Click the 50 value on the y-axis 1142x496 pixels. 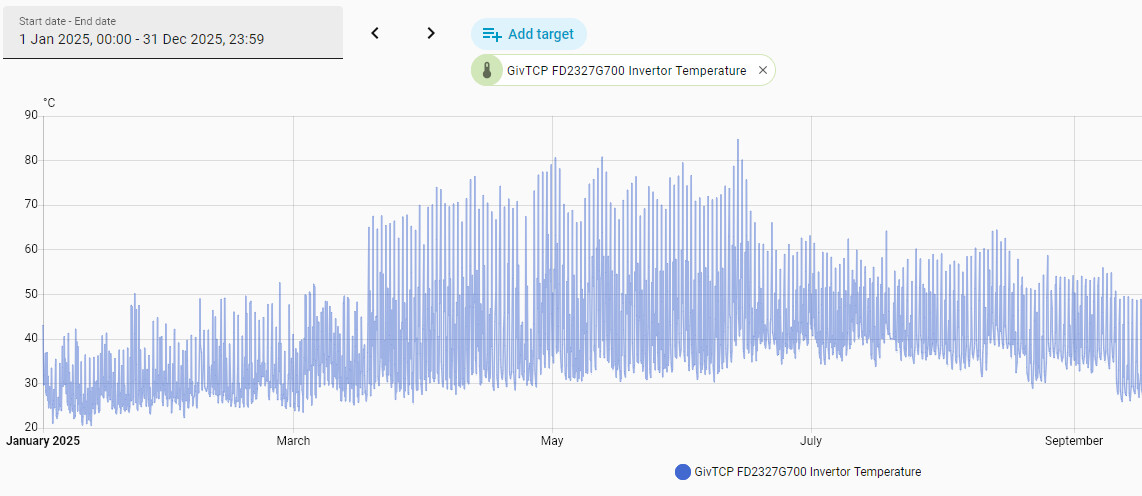[31, 294]
